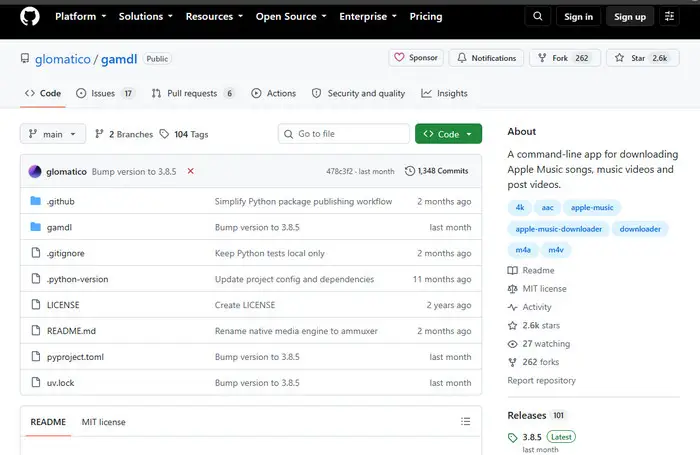Screen dimensions: 700x455
Task: Star the repository with Star button
Action: point(643,58)
